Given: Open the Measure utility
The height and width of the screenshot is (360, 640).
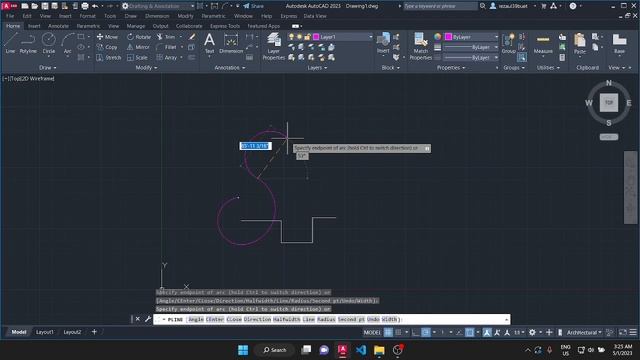Looking at the screenshot, I should [543, 44].
